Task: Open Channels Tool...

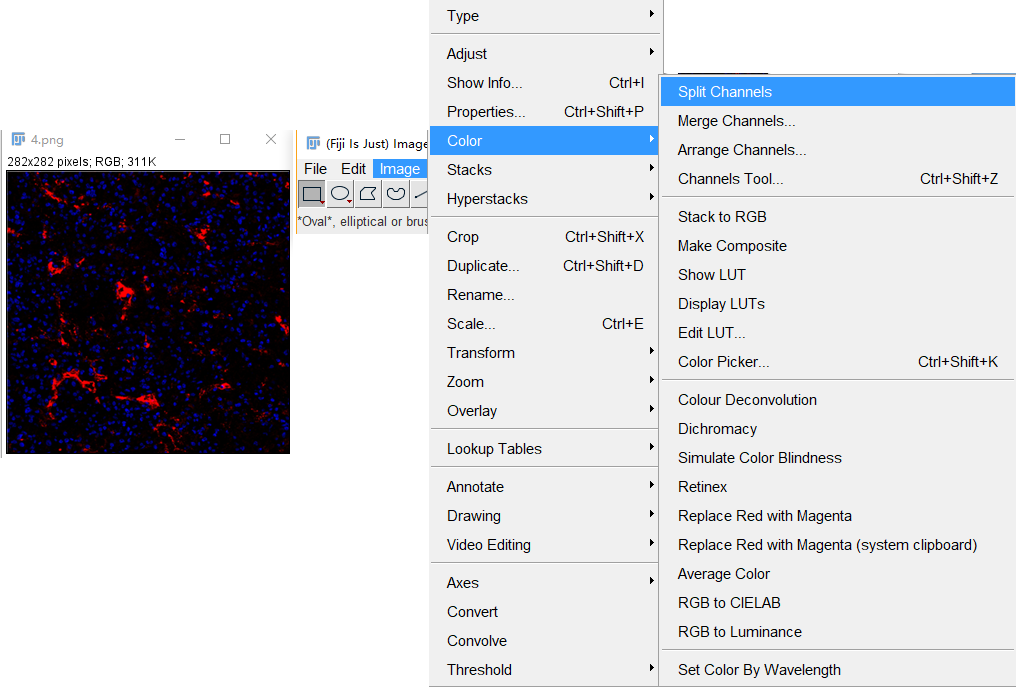Action: 838,179
